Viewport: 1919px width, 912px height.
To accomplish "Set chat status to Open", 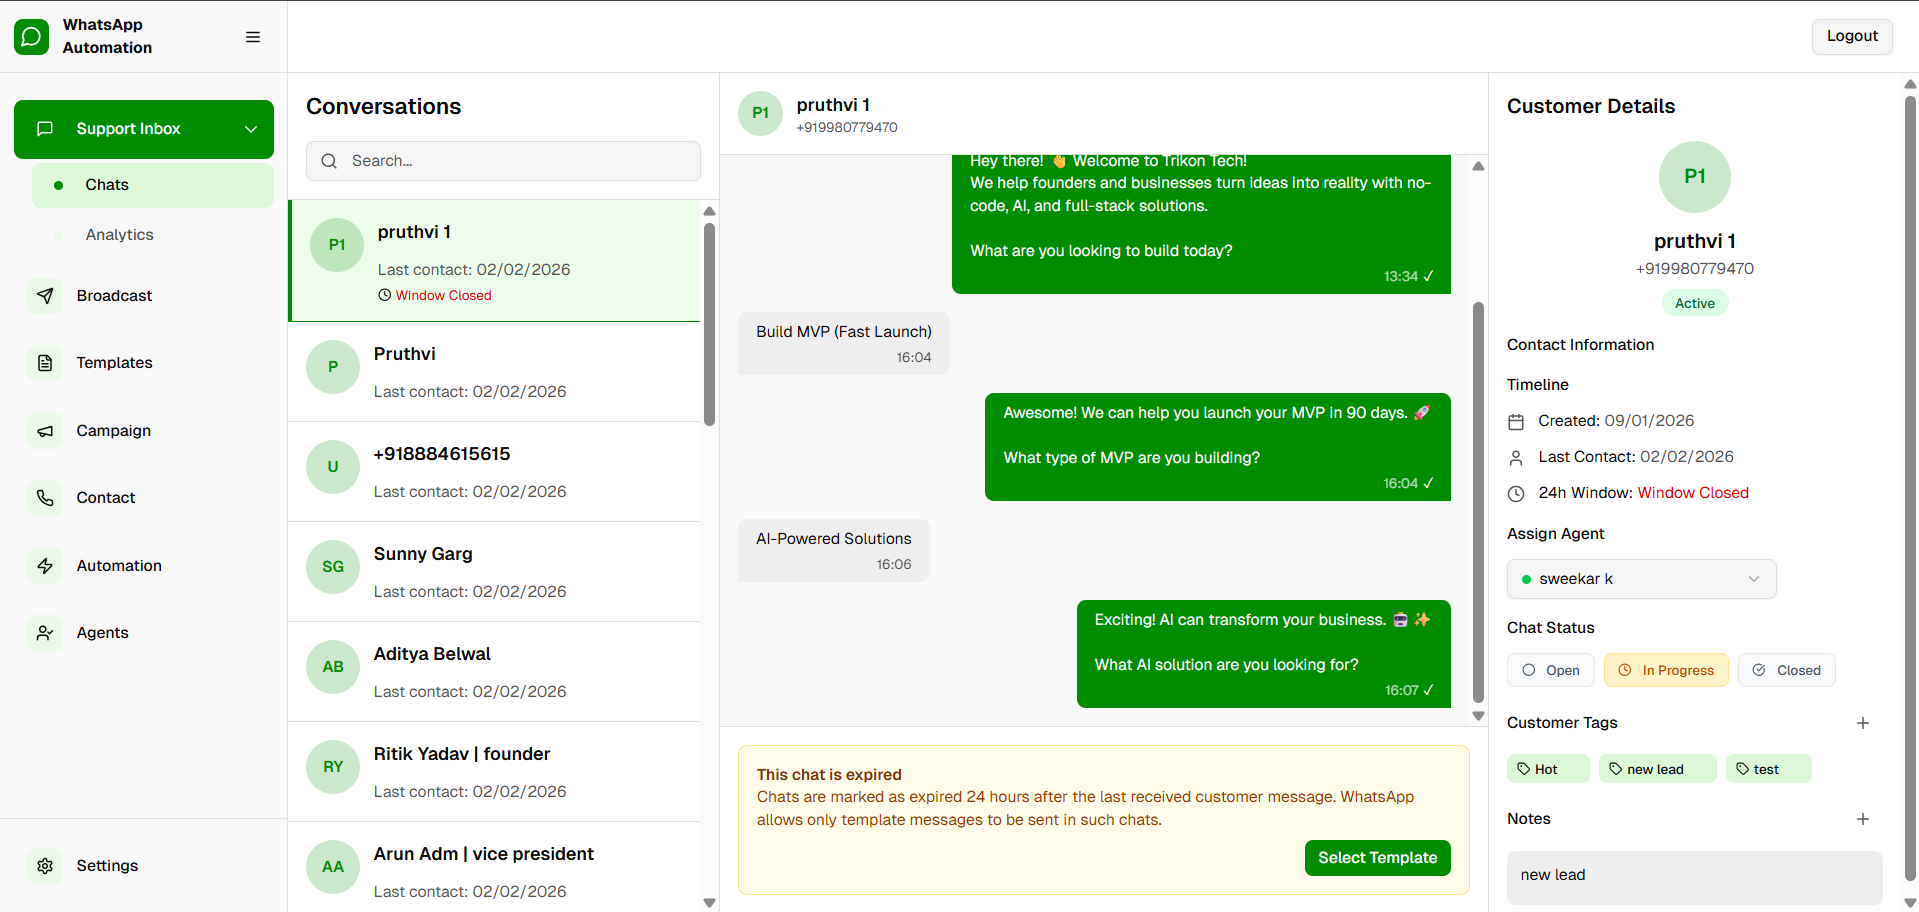I will coord(1550,670).
